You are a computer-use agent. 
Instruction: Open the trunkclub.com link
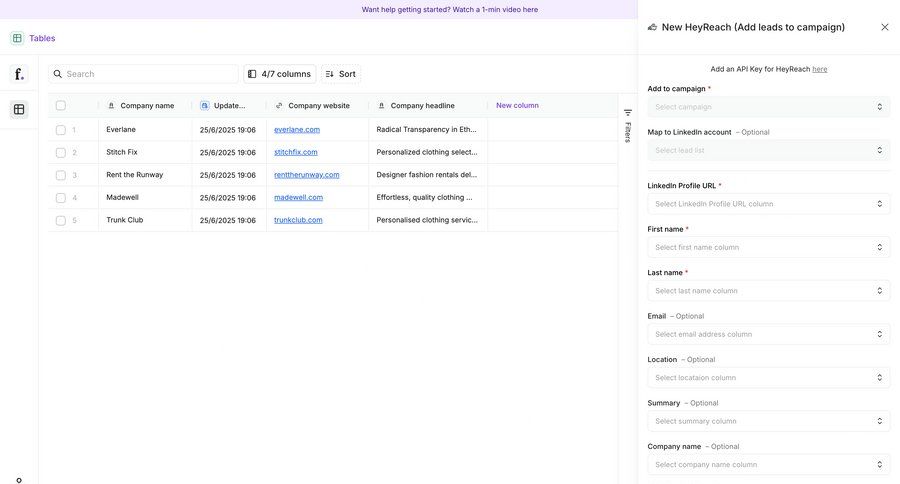click(298, 220)
